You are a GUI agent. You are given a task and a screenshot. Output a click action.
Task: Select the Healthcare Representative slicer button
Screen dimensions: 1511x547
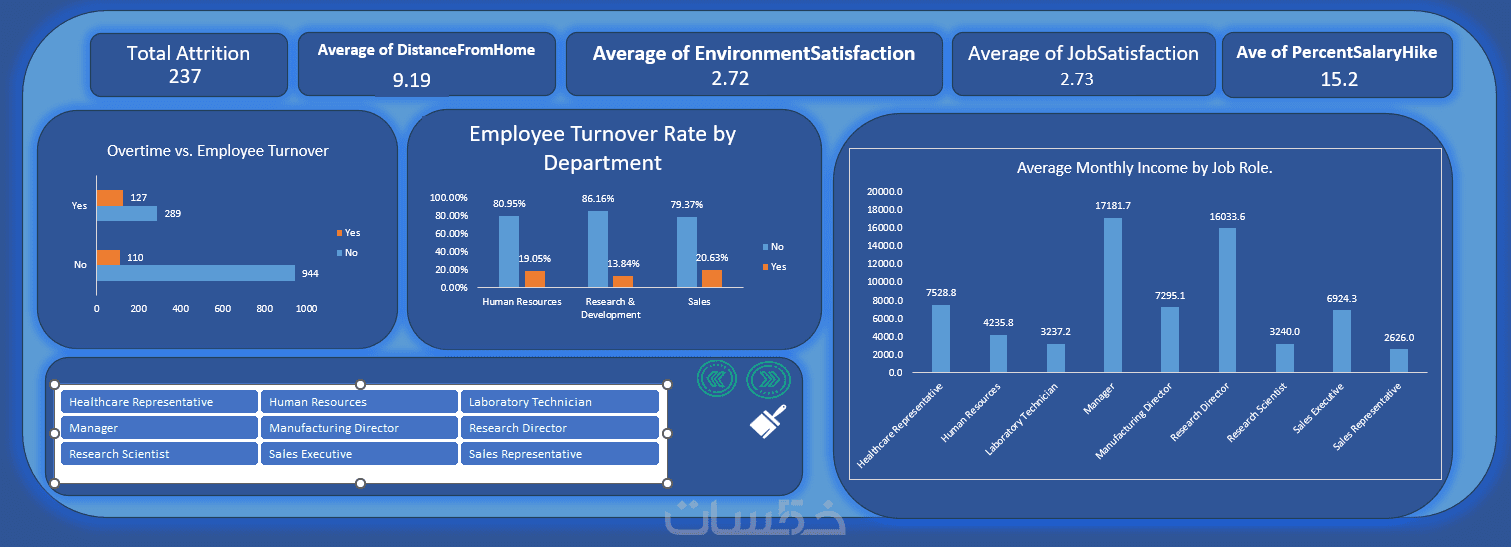tap(159, 402)
